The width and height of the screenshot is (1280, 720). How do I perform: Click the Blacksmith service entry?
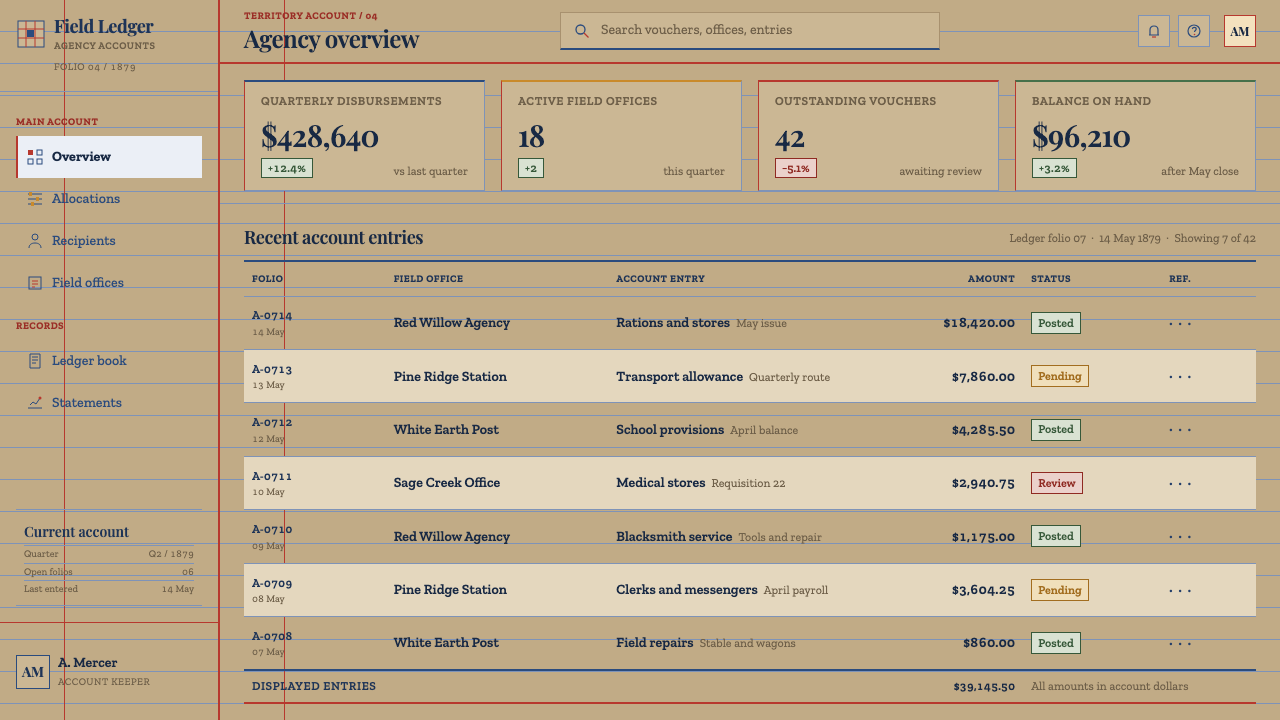(674, 537)
